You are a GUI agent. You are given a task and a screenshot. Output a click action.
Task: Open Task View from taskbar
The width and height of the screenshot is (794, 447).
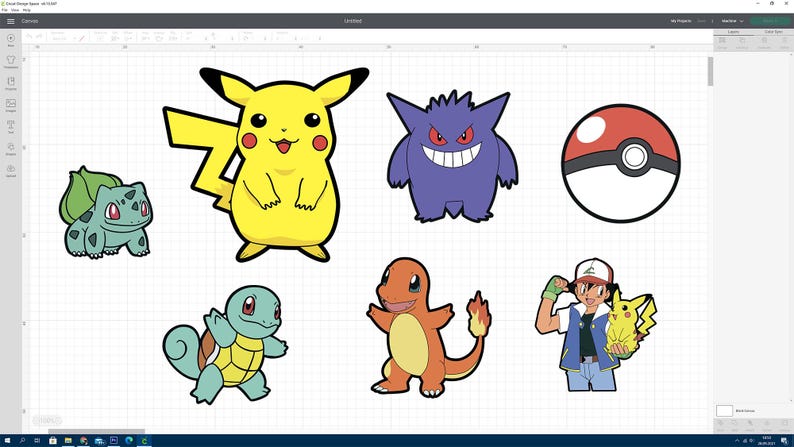pyautogui.click(x=37, y=440)
